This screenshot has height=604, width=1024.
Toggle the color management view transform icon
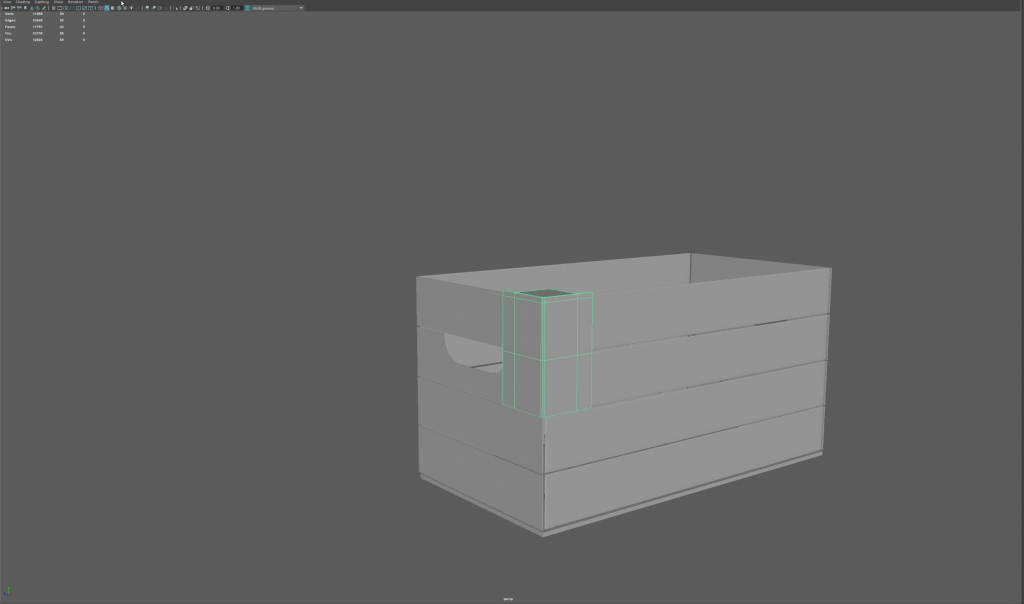point(248,8)
